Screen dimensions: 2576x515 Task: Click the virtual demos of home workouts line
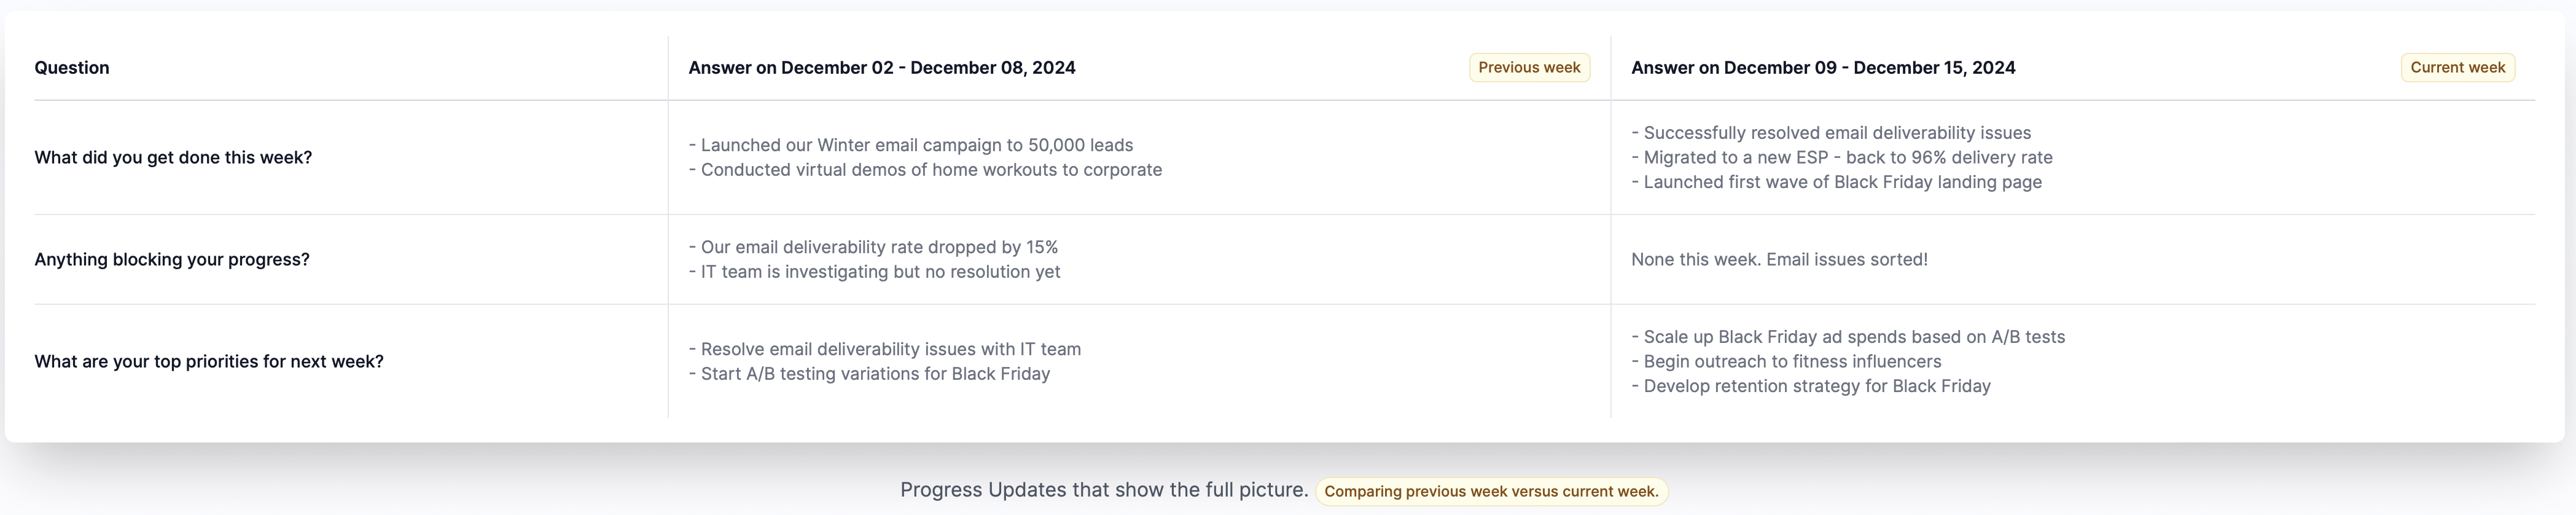[925, 170]
